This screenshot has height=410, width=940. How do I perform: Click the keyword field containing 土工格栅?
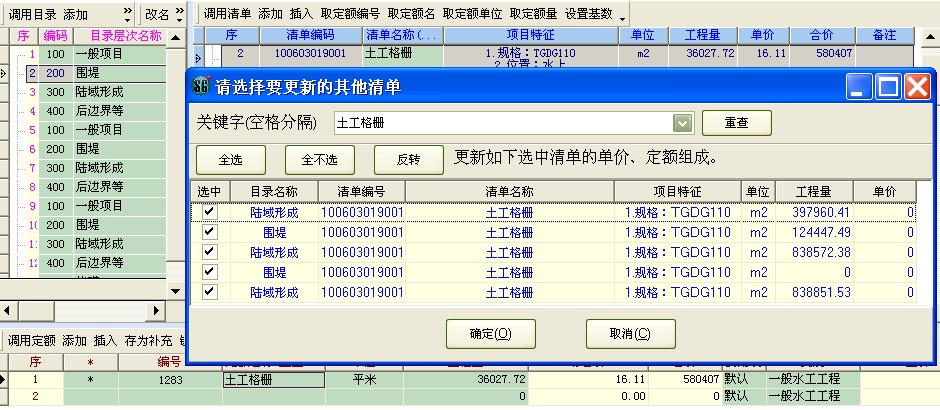coord(500,123)
